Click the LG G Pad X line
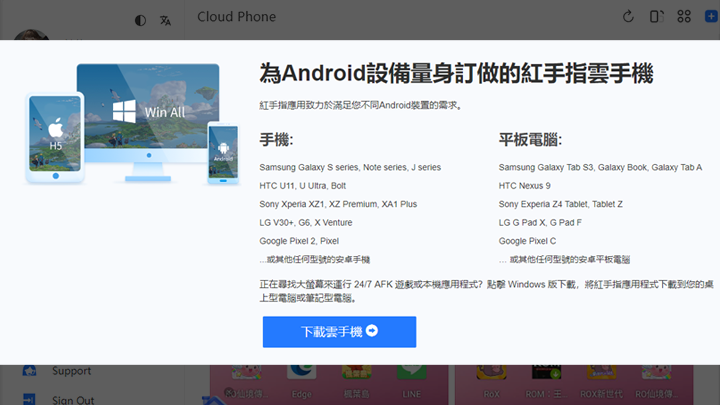 click(540, 223)
